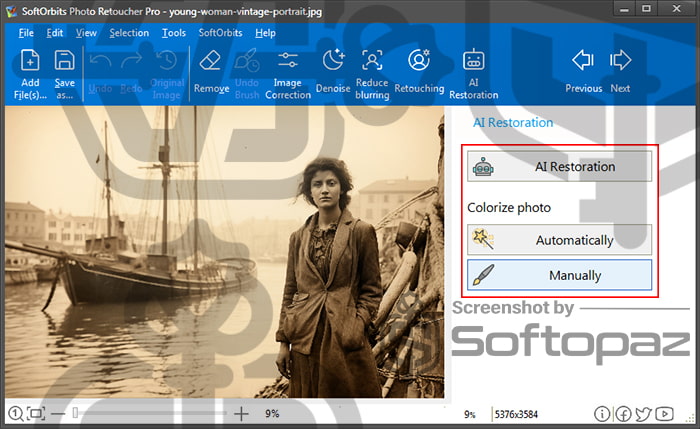Screen dimensions: 700x429
Task: Open the Help menu
Action: tap(265, 33)
